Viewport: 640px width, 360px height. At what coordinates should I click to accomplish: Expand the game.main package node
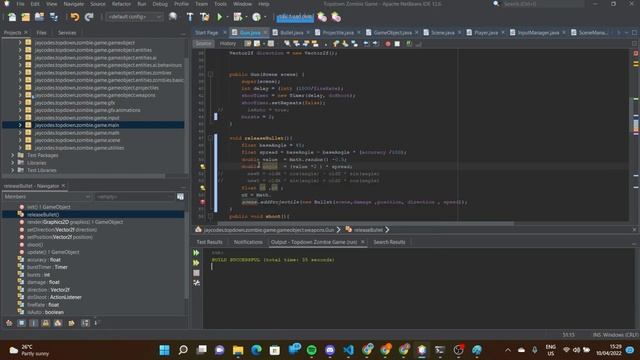coord(20,125)
